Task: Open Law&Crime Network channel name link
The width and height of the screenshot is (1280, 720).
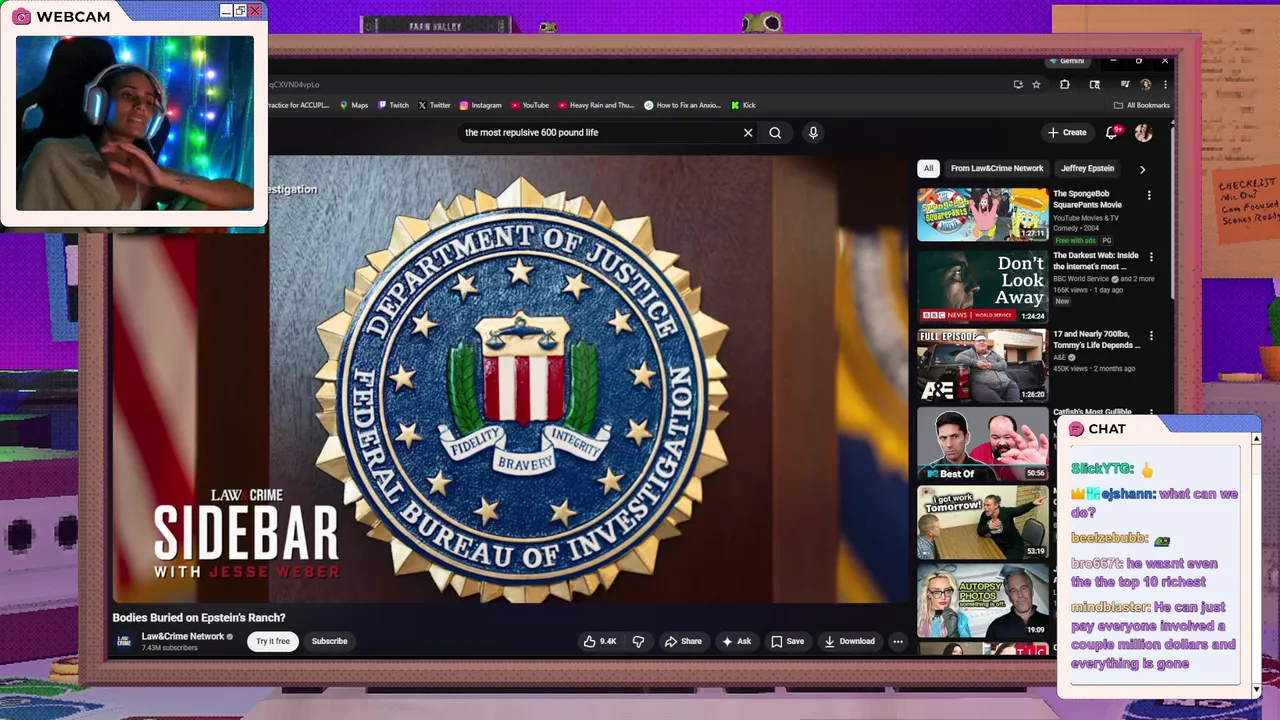Action: 183,636
